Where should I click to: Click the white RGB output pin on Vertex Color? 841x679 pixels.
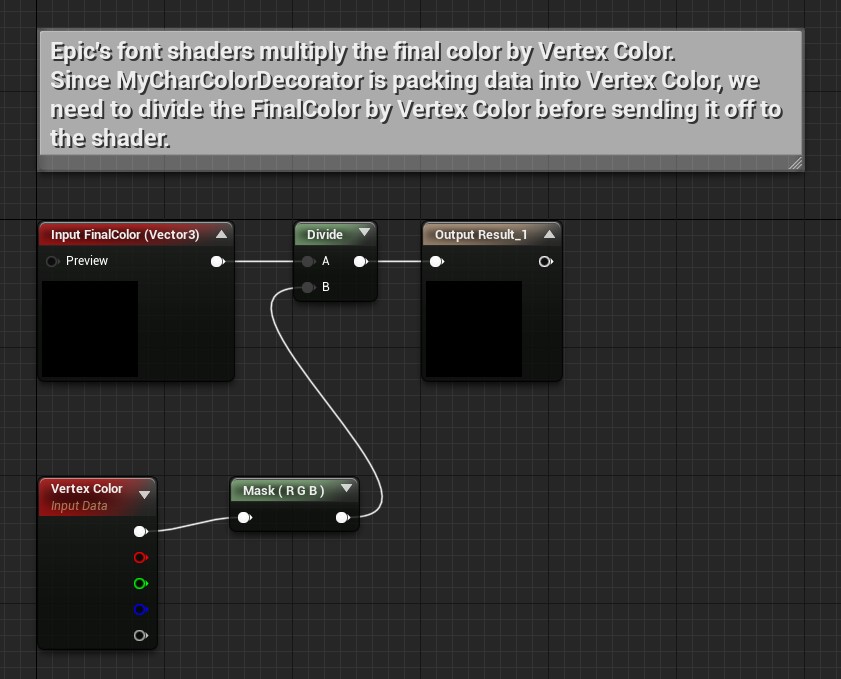pos(140,532)
